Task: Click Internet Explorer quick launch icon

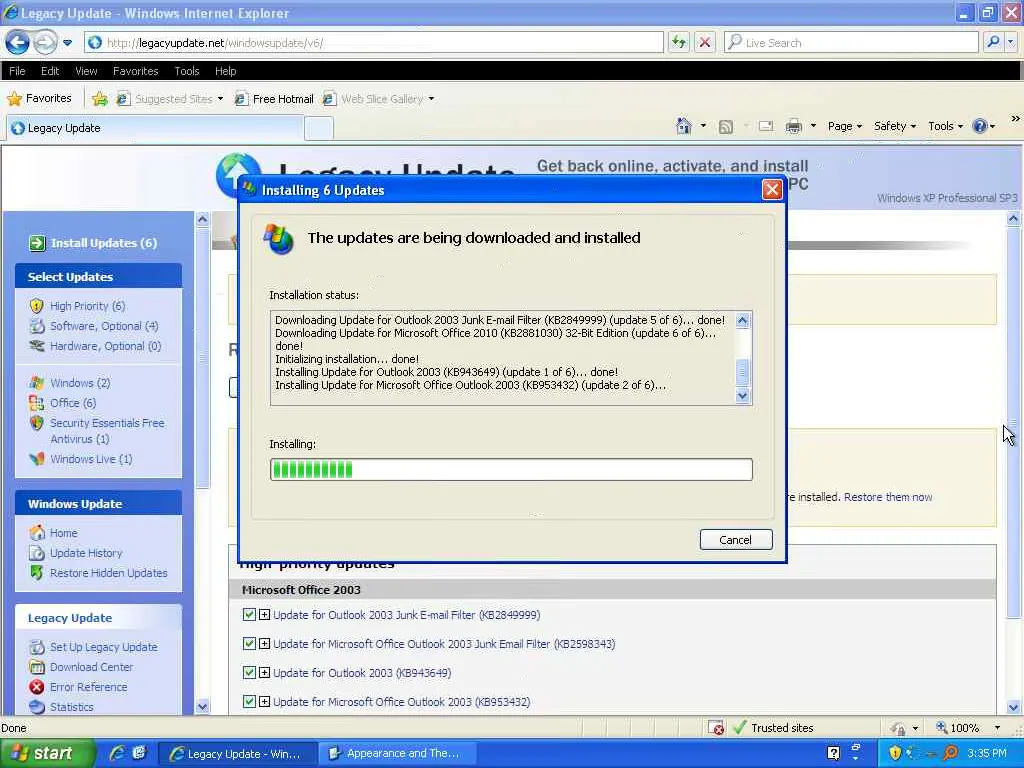Action: coord(118,754)
